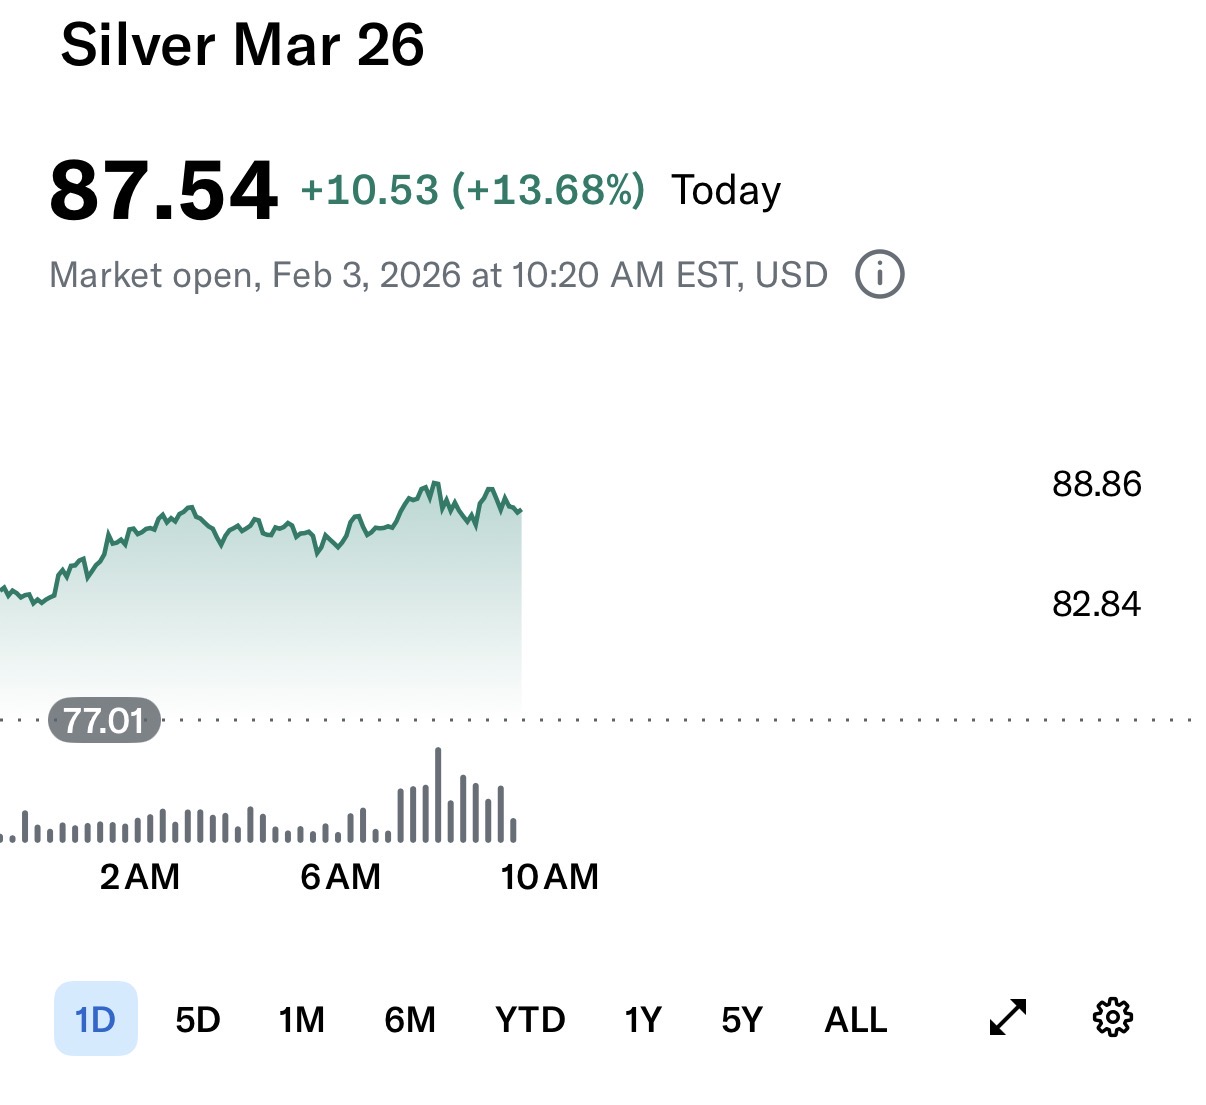This screenshot has width=1206, height=1105.
Task: Tap the 87.54 current price
Action: click(x=163, y=190)
